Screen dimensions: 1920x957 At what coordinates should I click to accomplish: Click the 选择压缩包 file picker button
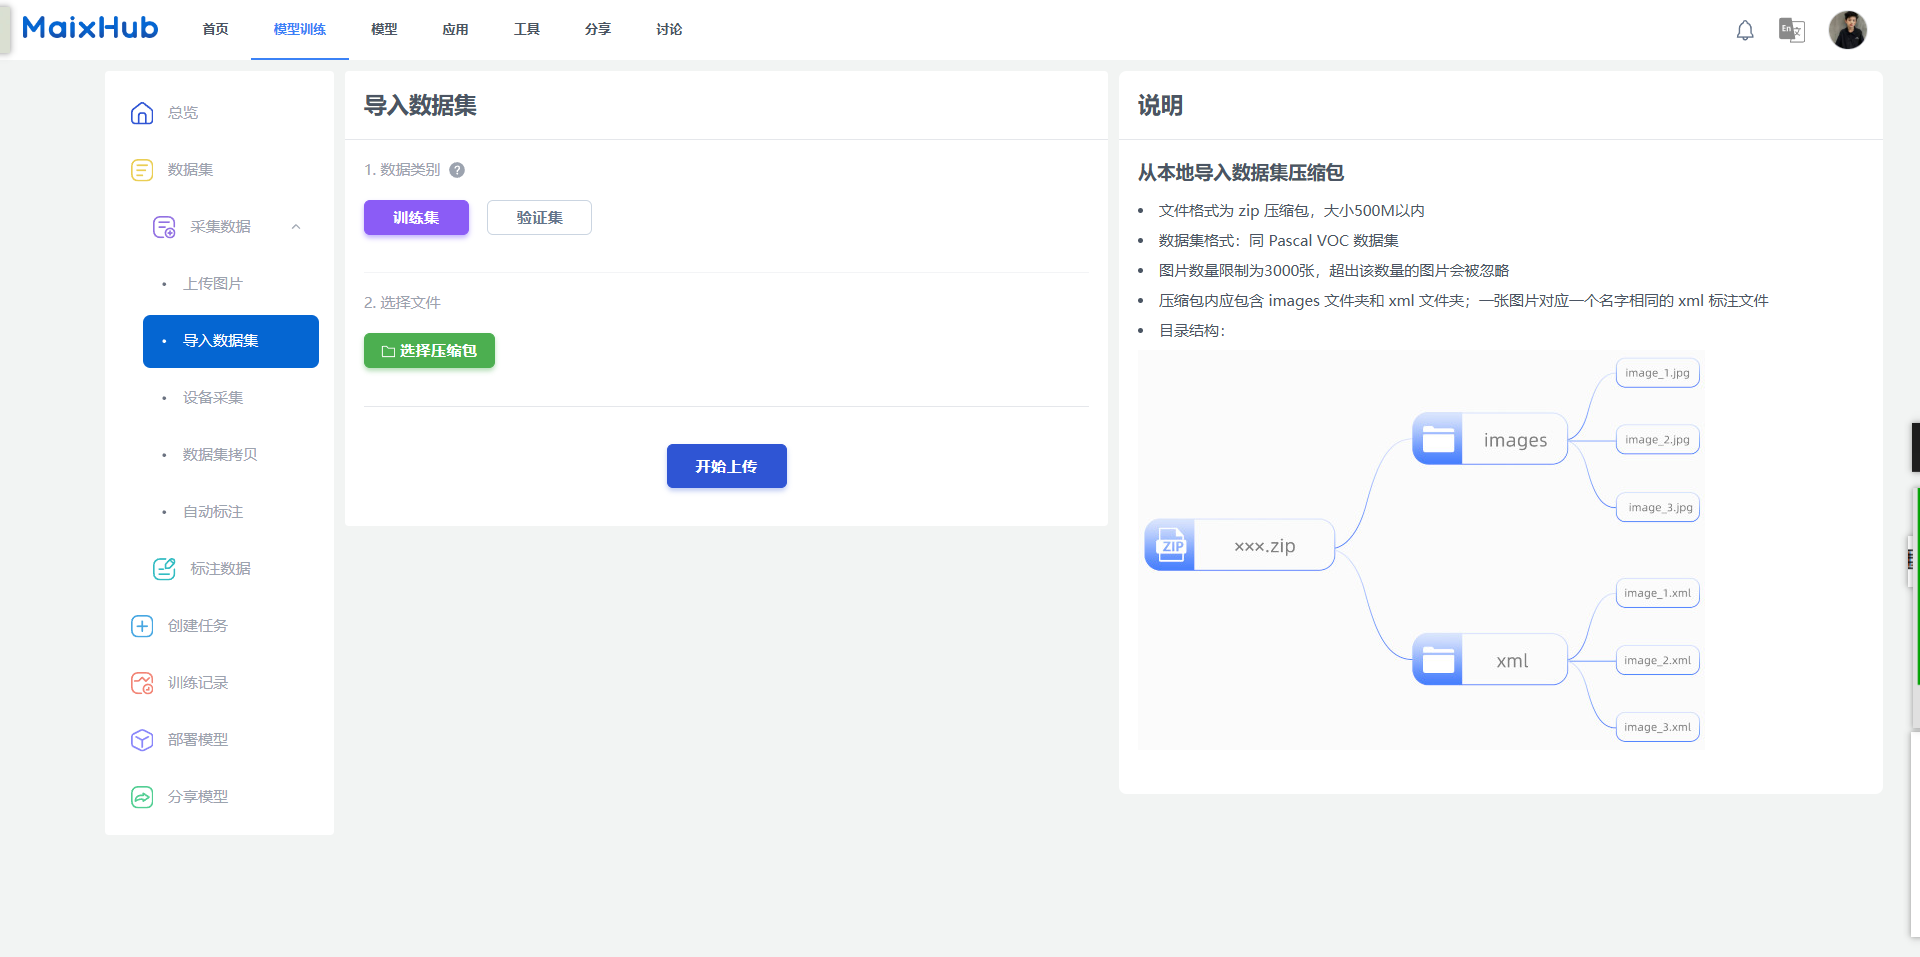429,350
